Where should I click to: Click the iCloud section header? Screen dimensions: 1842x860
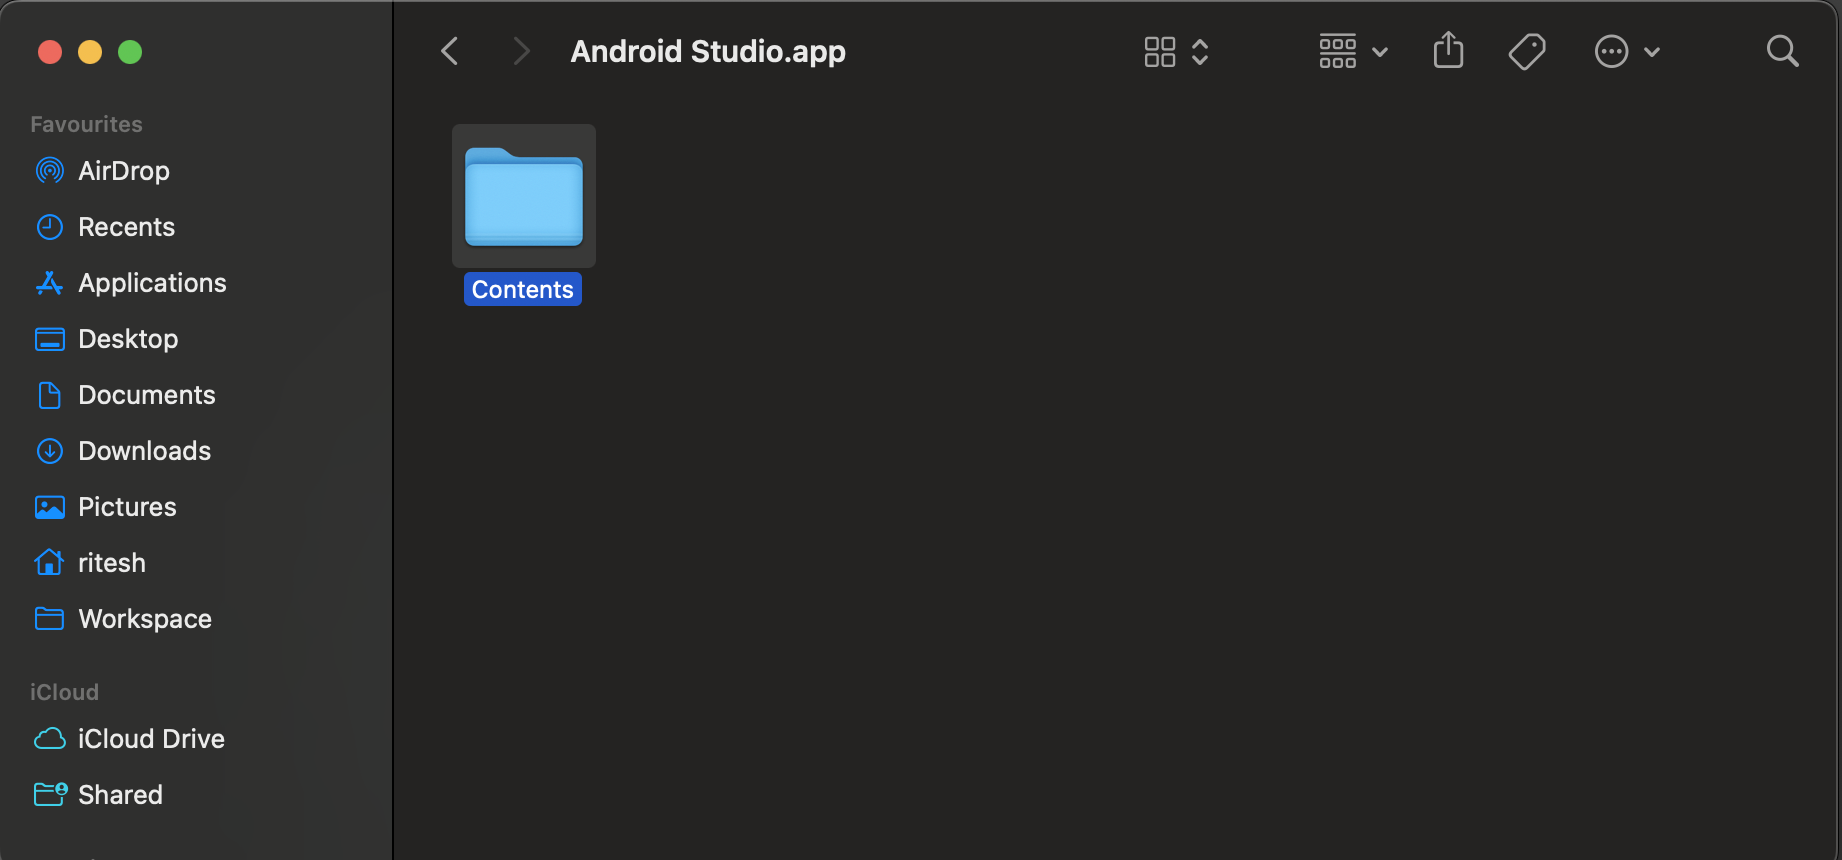tap(64, 692)
